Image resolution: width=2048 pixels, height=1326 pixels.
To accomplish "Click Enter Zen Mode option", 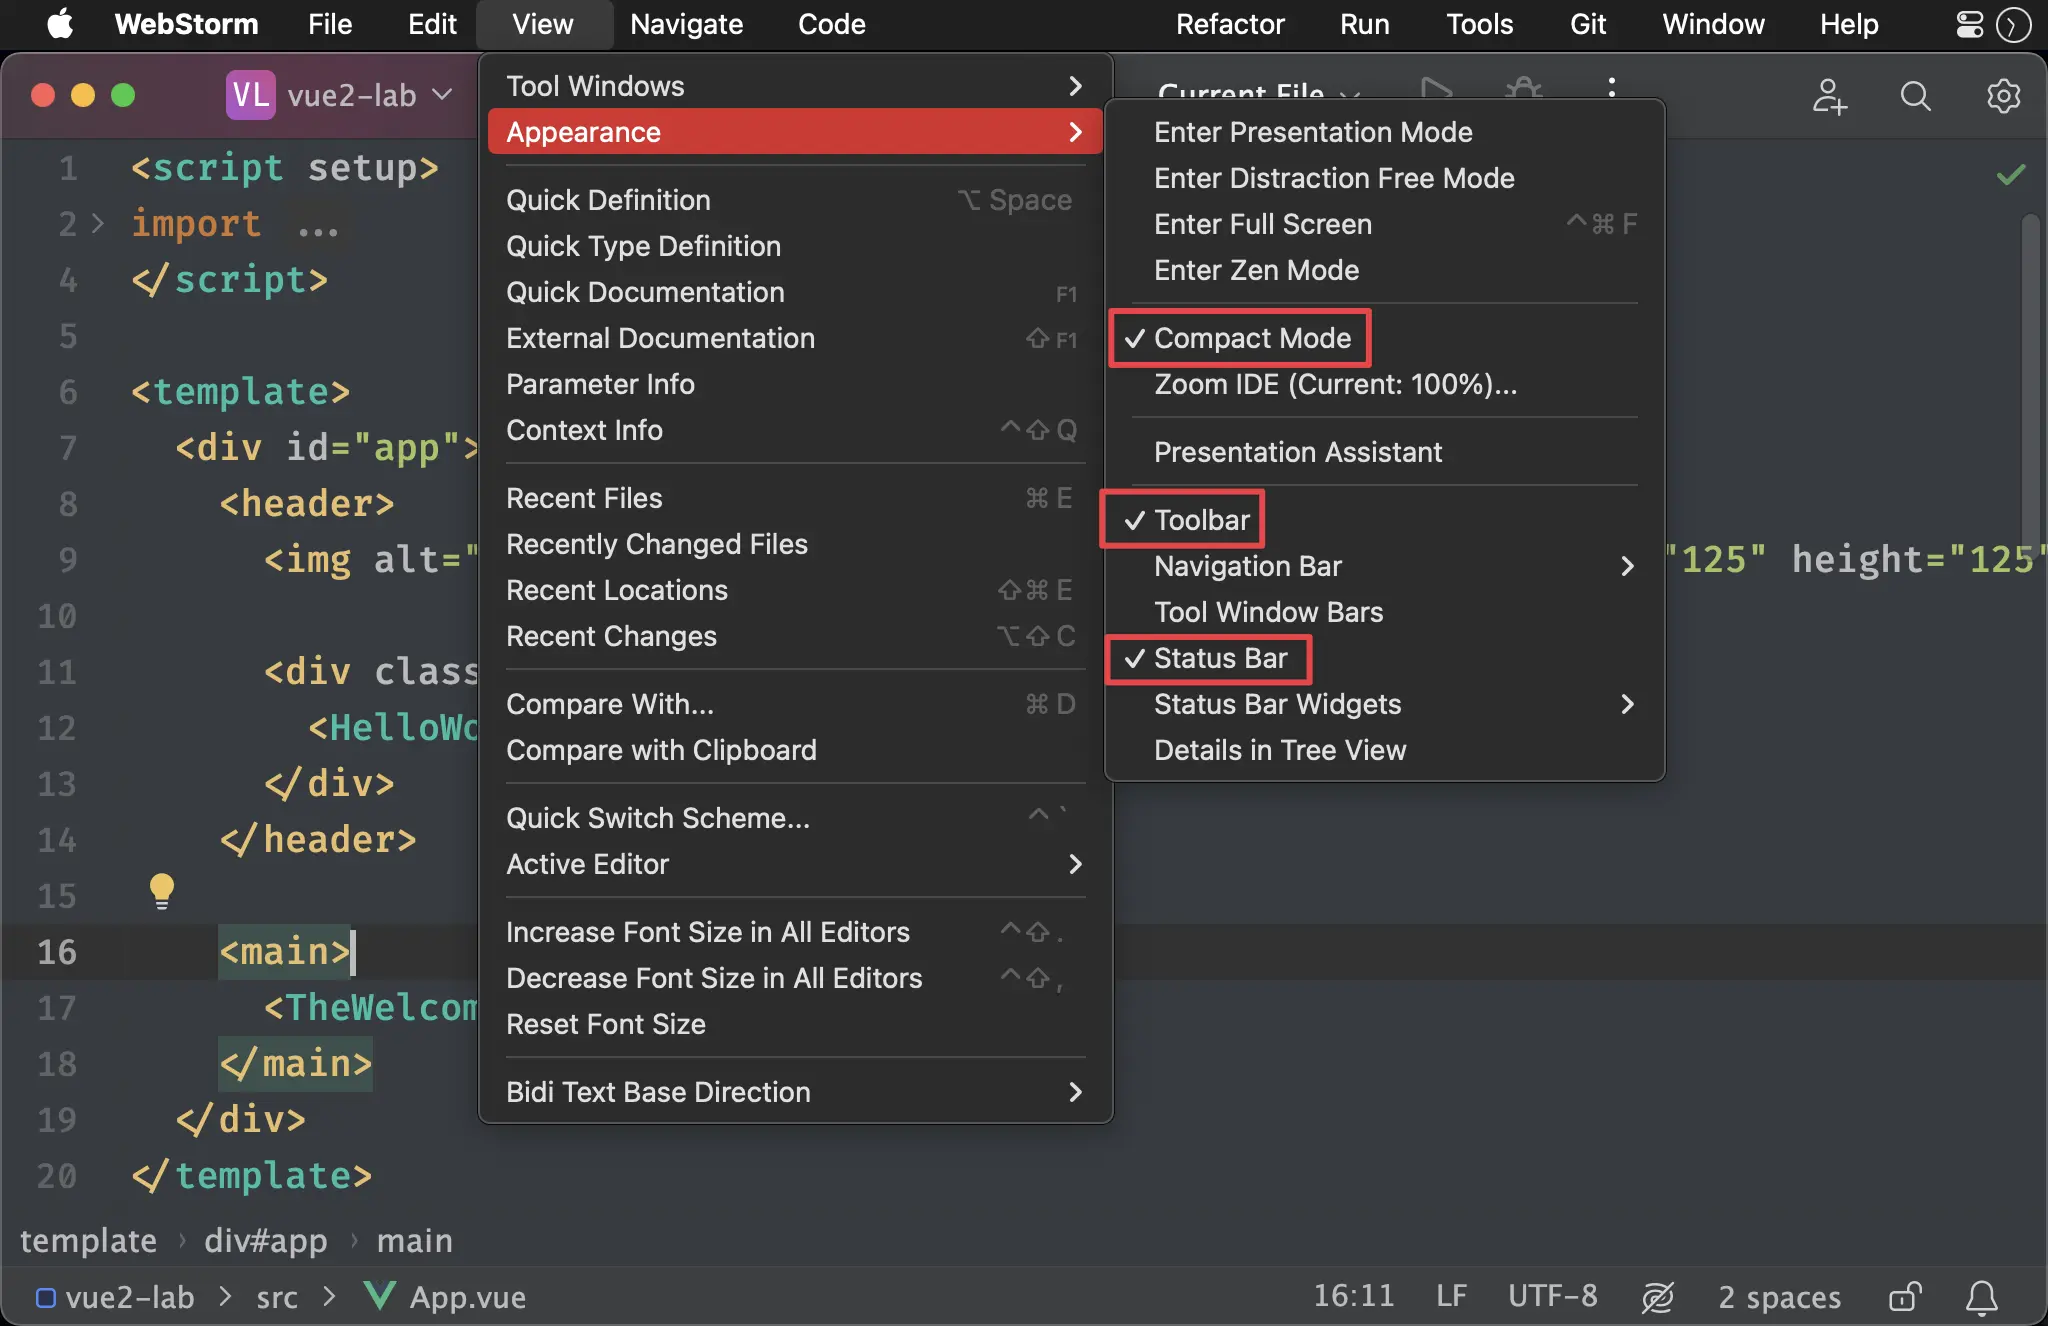I will pos(1255,269).
